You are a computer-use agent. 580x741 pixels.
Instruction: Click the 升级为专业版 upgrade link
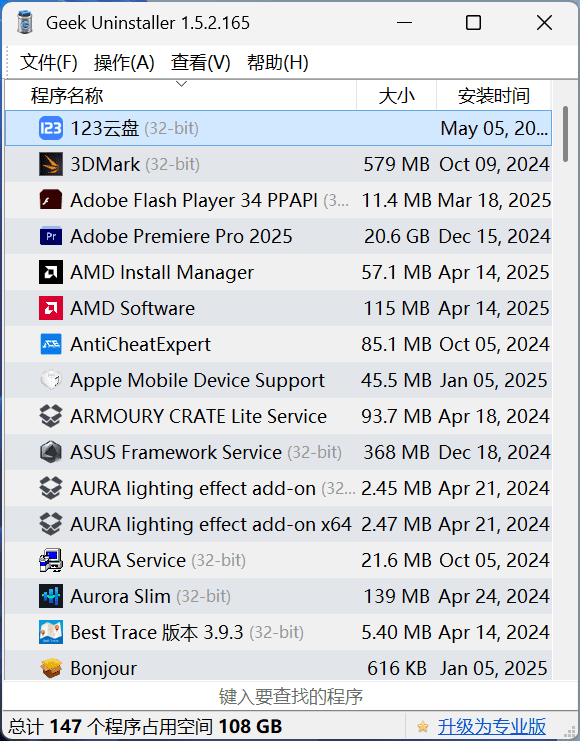pyautogui.click(x=492, y=726)
